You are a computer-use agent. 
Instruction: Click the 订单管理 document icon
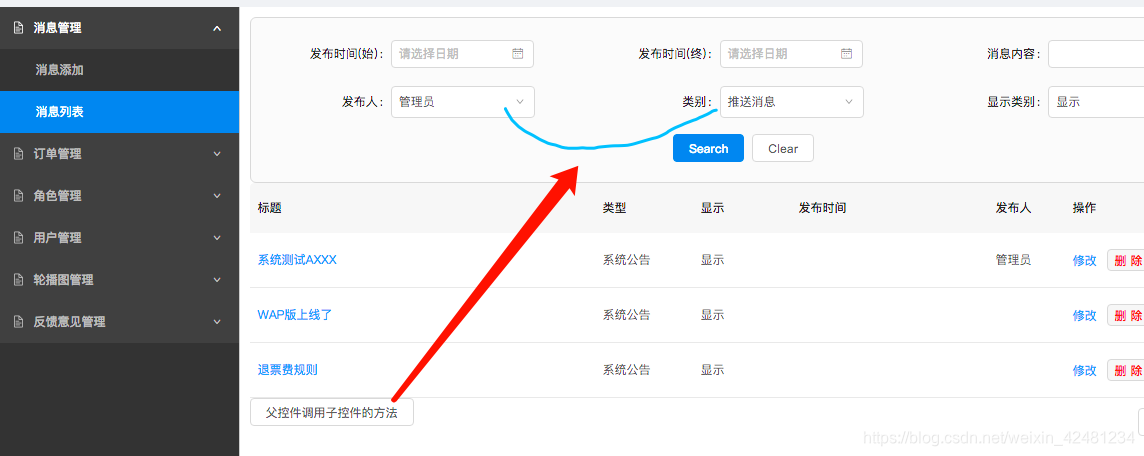[19, 154]
